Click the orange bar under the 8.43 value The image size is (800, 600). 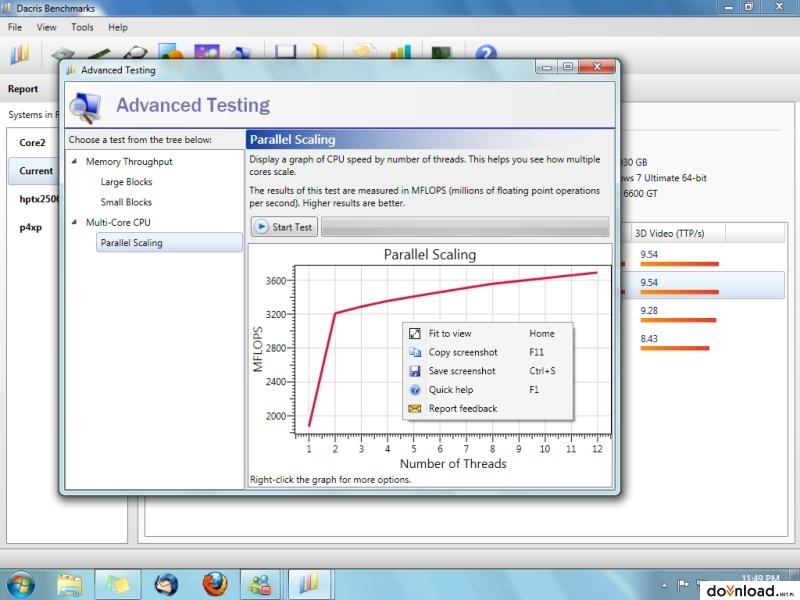tap(674, 348)
